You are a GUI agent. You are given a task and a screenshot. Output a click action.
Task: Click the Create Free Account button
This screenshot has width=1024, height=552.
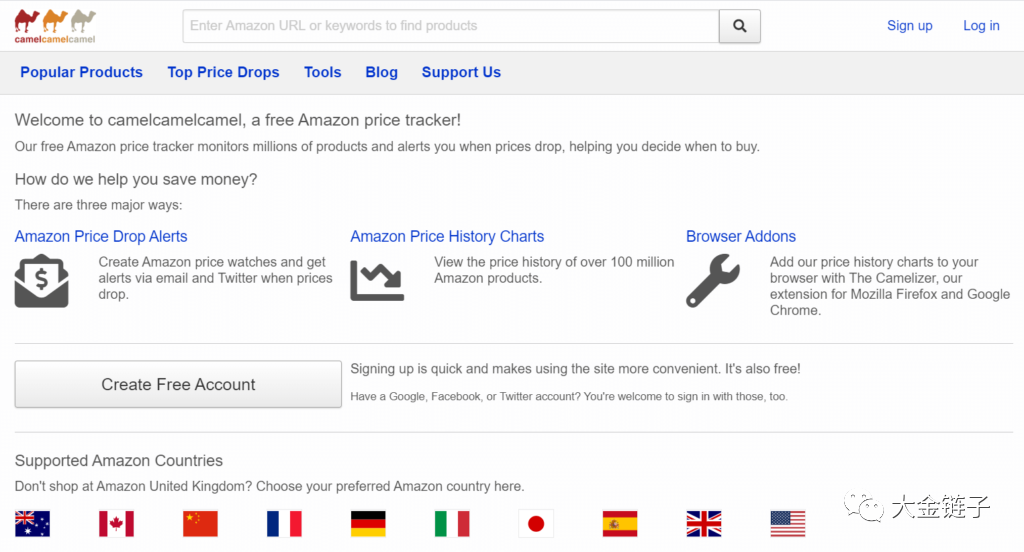coord(178,384)
